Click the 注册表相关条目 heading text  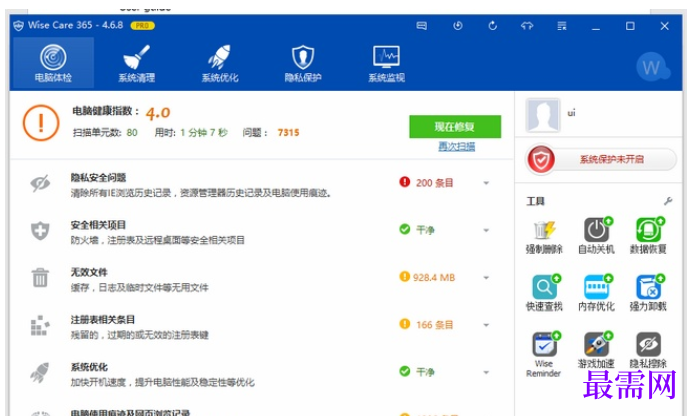point(103,320)
